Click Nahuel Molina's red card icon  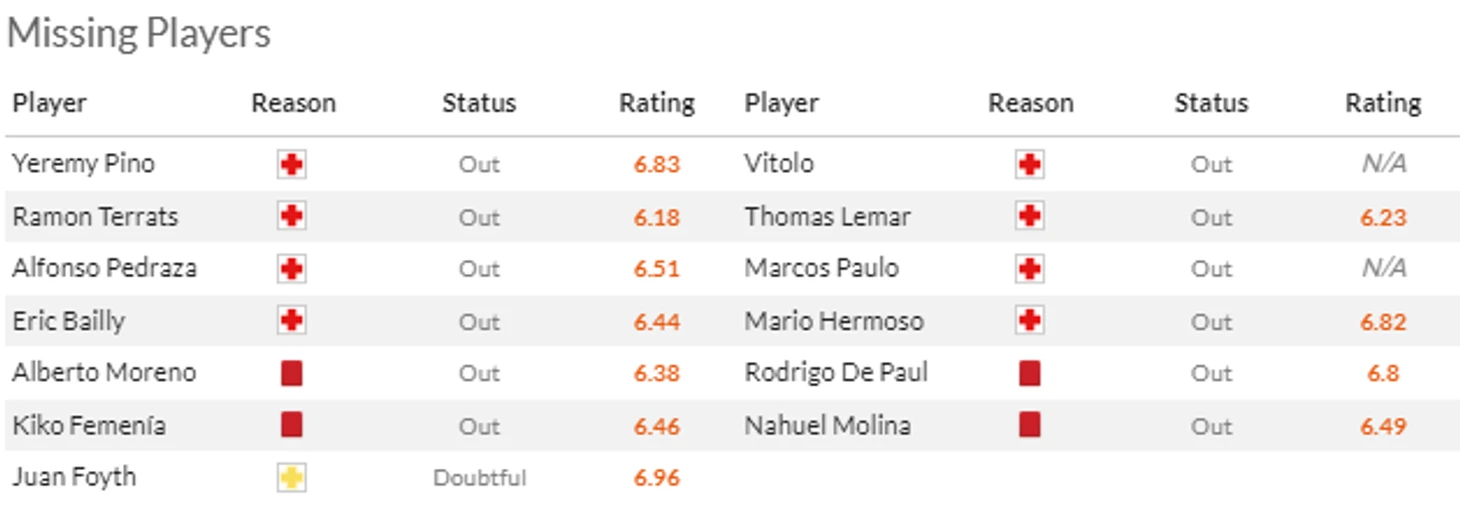click(x=1030, y=425)
